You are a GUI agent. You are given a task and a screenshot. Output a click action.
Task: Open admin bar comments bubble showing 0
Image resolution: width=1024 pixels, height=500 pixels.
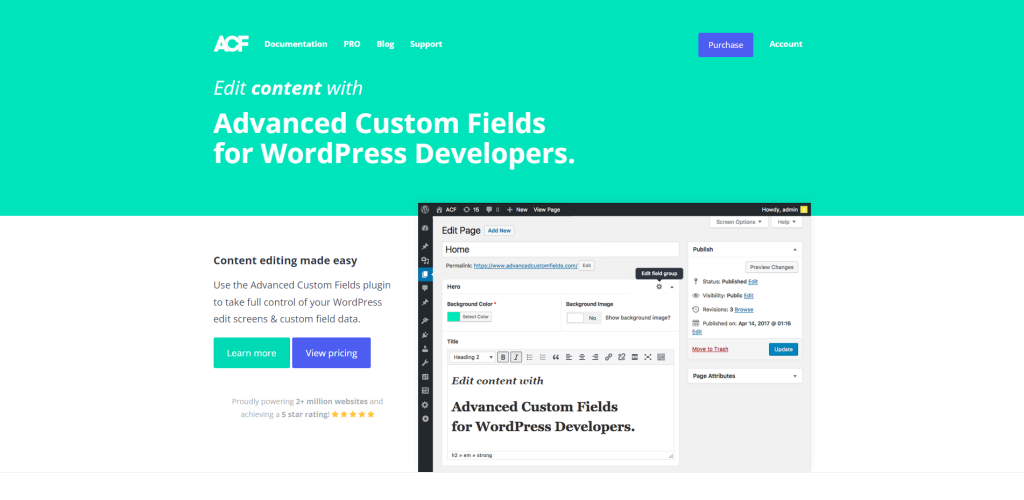click(489, 210)
